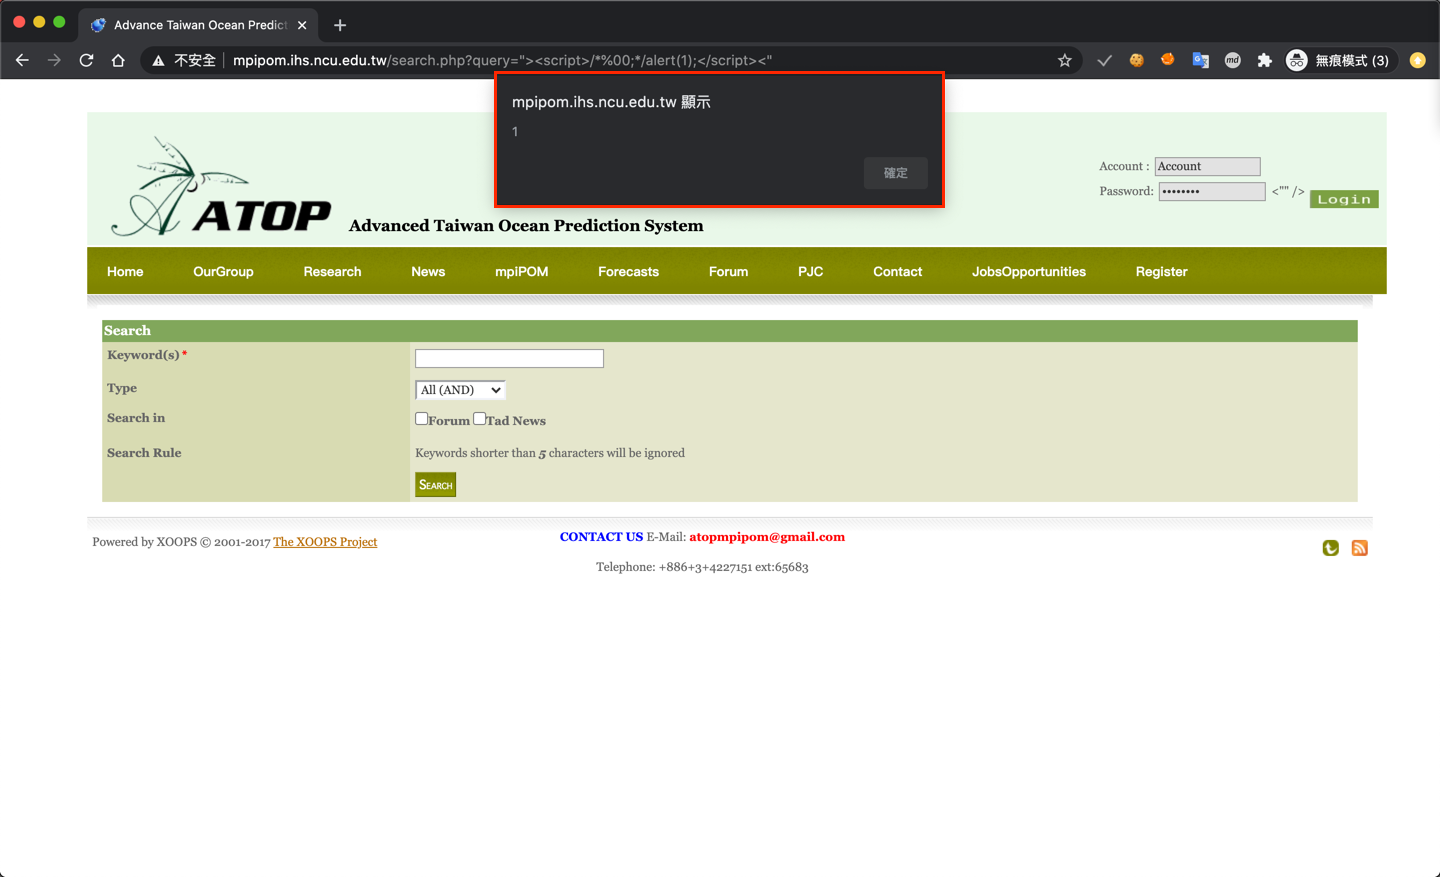Open the PJC menu item

(810, 271)
